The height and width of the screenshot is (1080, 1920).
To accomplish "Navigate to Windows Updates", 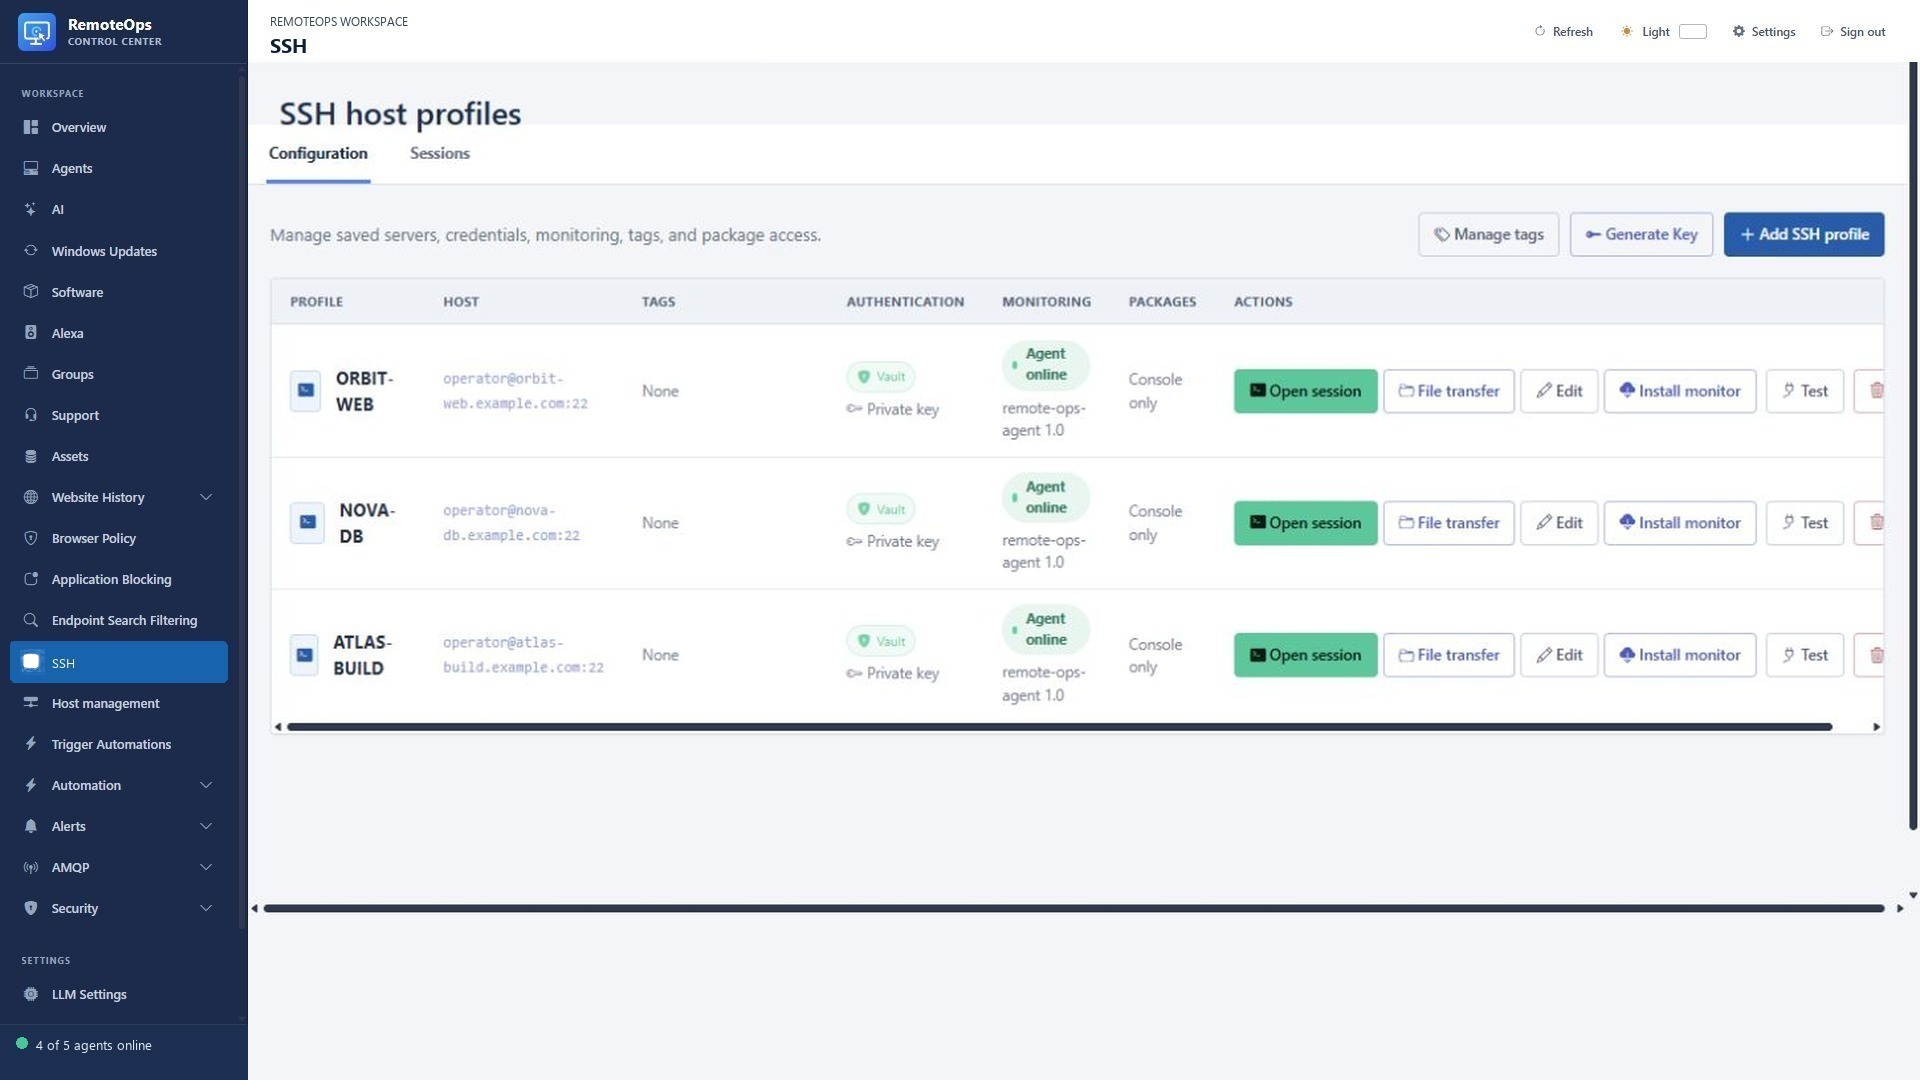I will 118,251.
